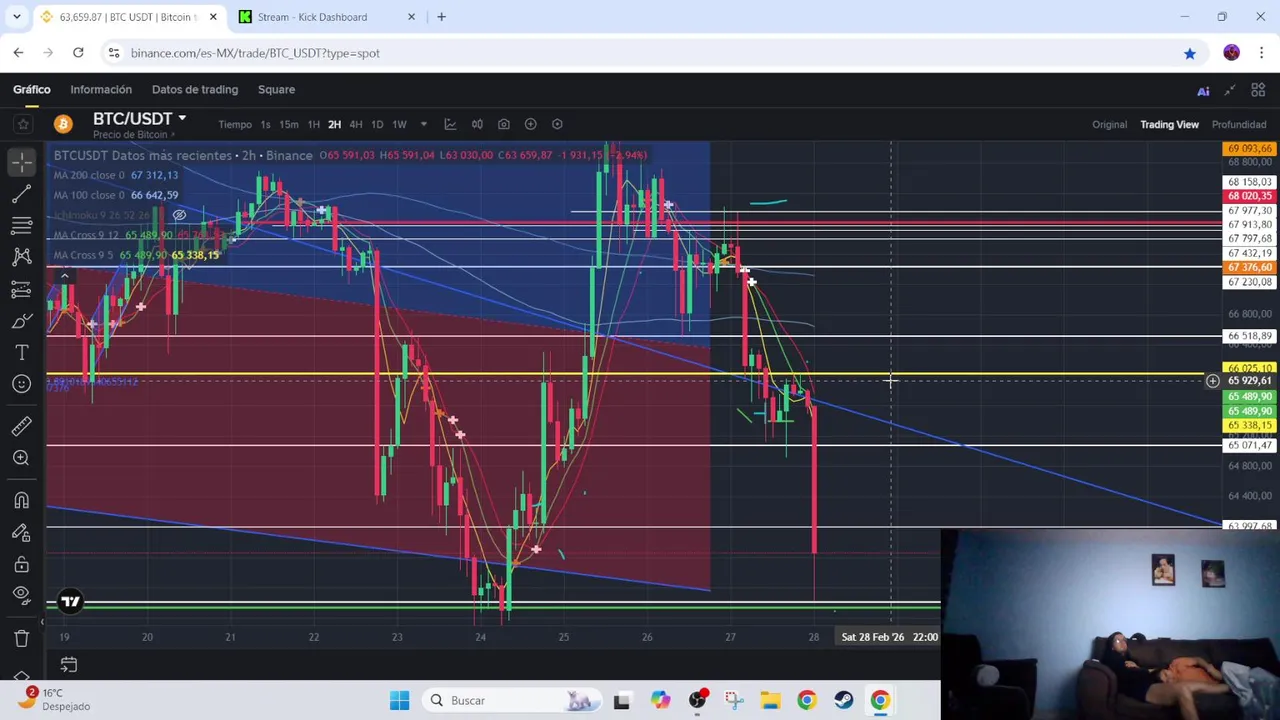Viewport: 1280px width, 720px height.
Task: Open the Información tab
Action: pyautogui.click(x=101, y=90)
